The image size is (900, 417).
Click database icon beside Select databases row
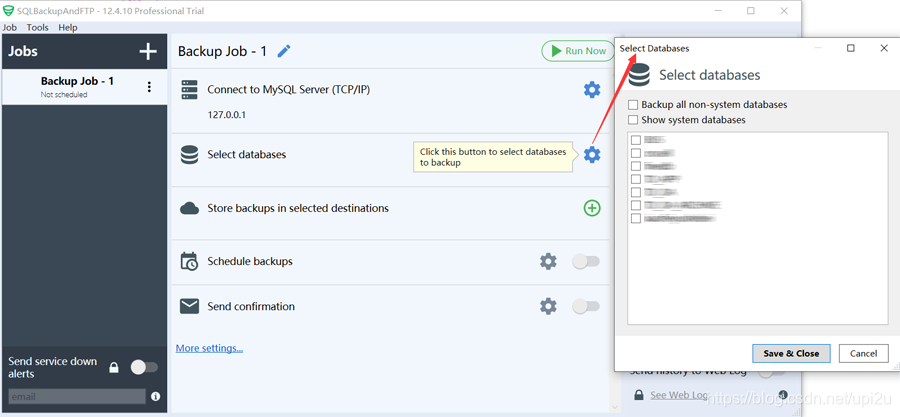(189, 154)
